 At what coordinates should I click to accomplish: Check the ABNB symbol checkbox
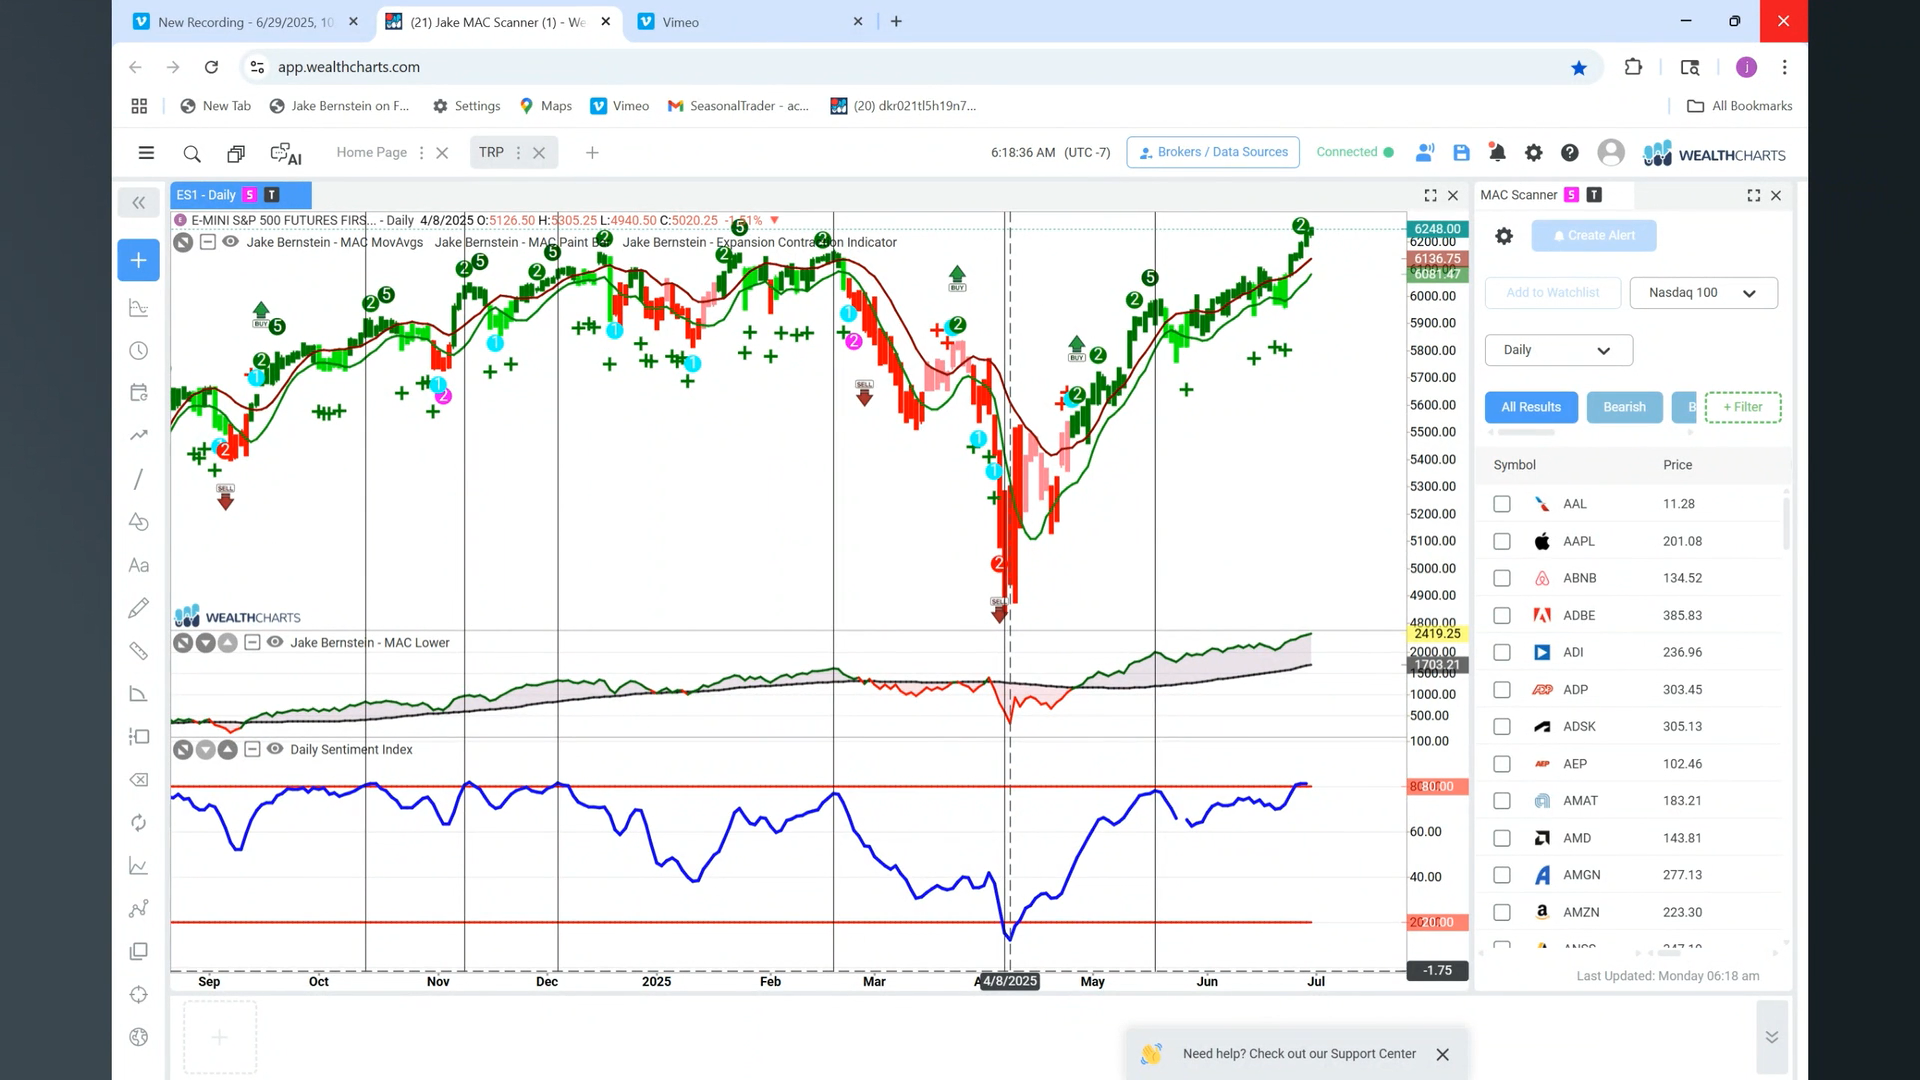click(x=1501, y=578)
